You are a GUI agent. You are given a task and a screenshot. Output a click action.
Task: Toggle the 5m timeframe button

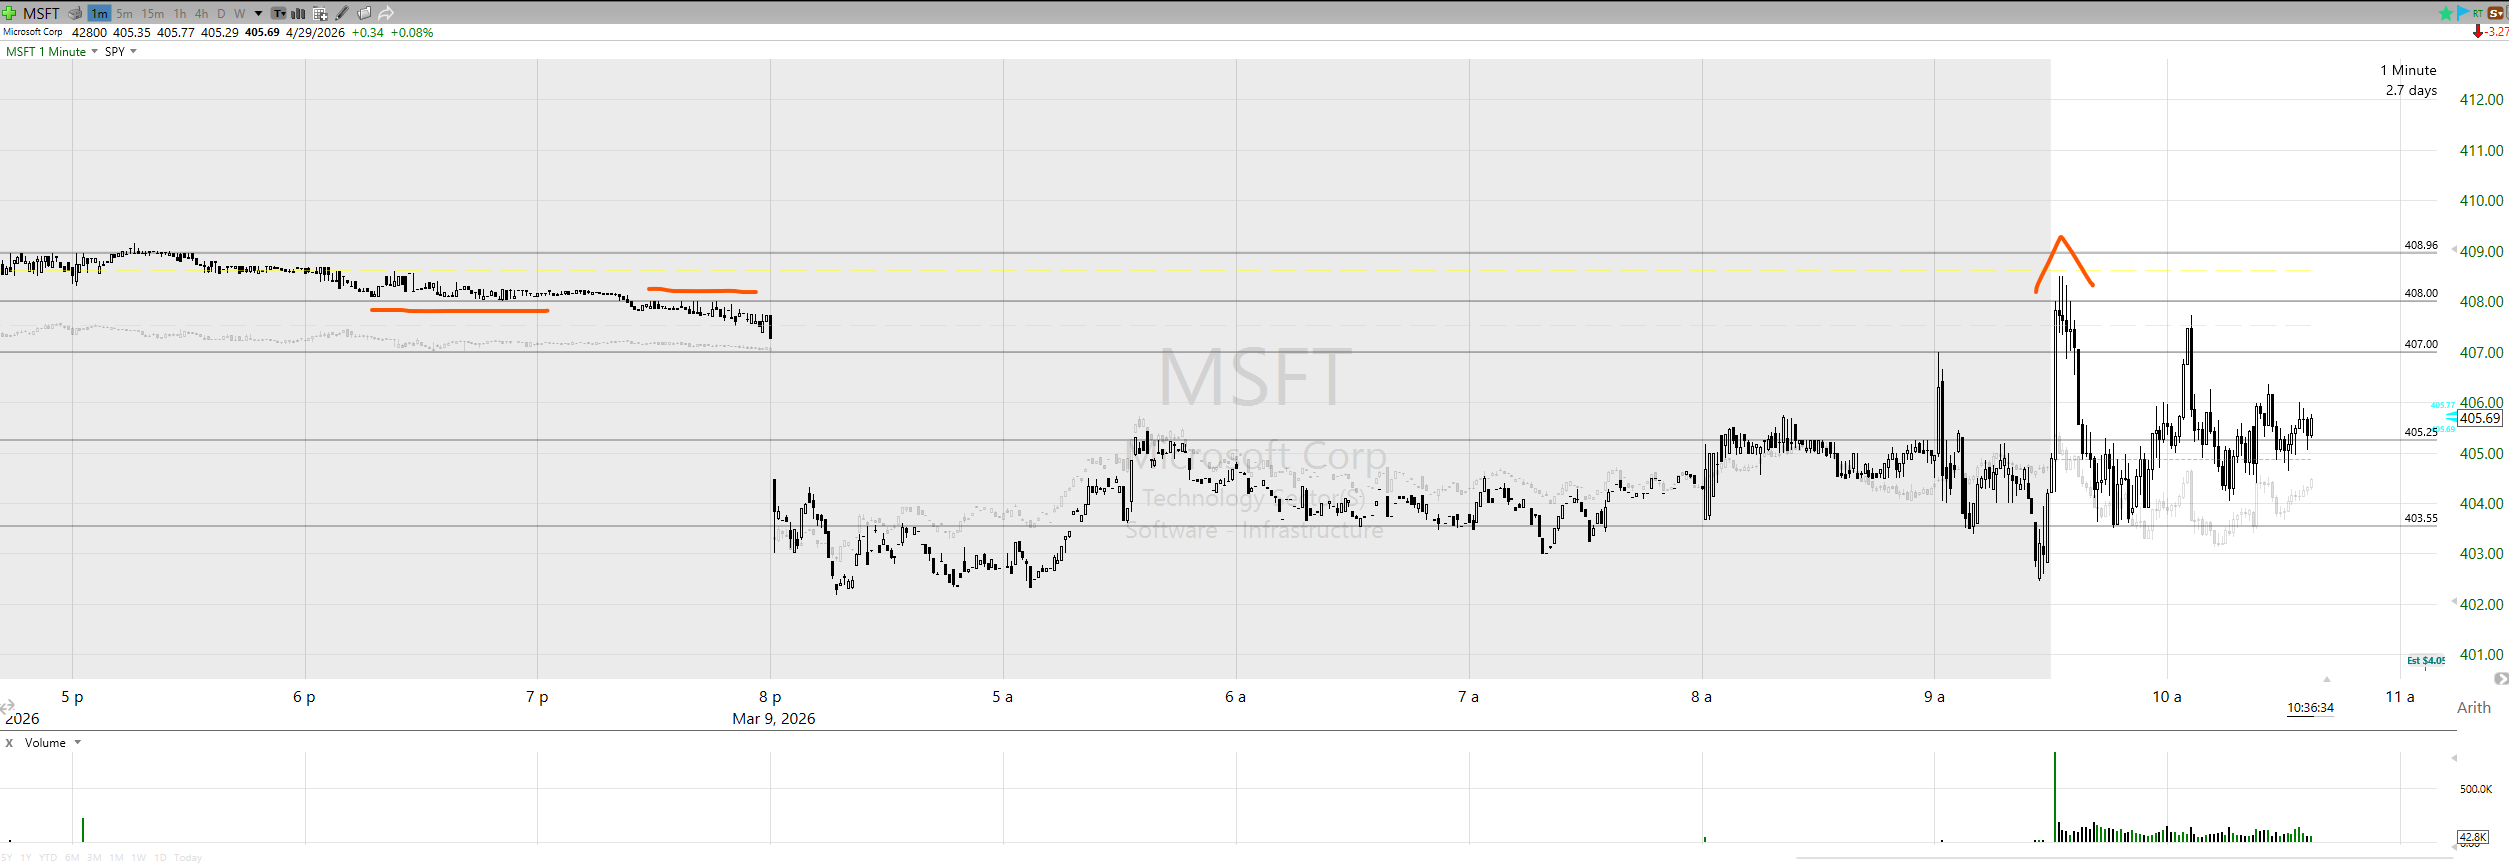point(124,13)
